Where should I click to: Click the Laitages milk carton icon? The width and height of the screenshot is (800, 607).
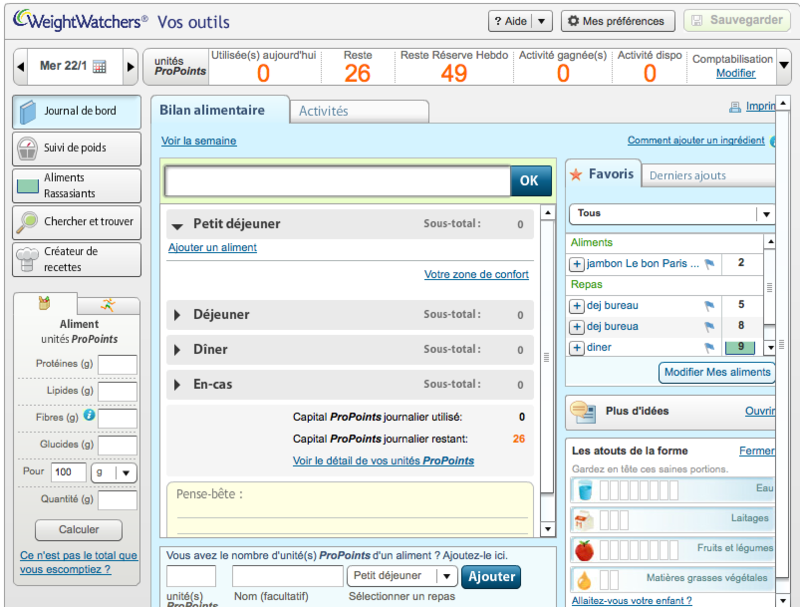pos(584,521)
